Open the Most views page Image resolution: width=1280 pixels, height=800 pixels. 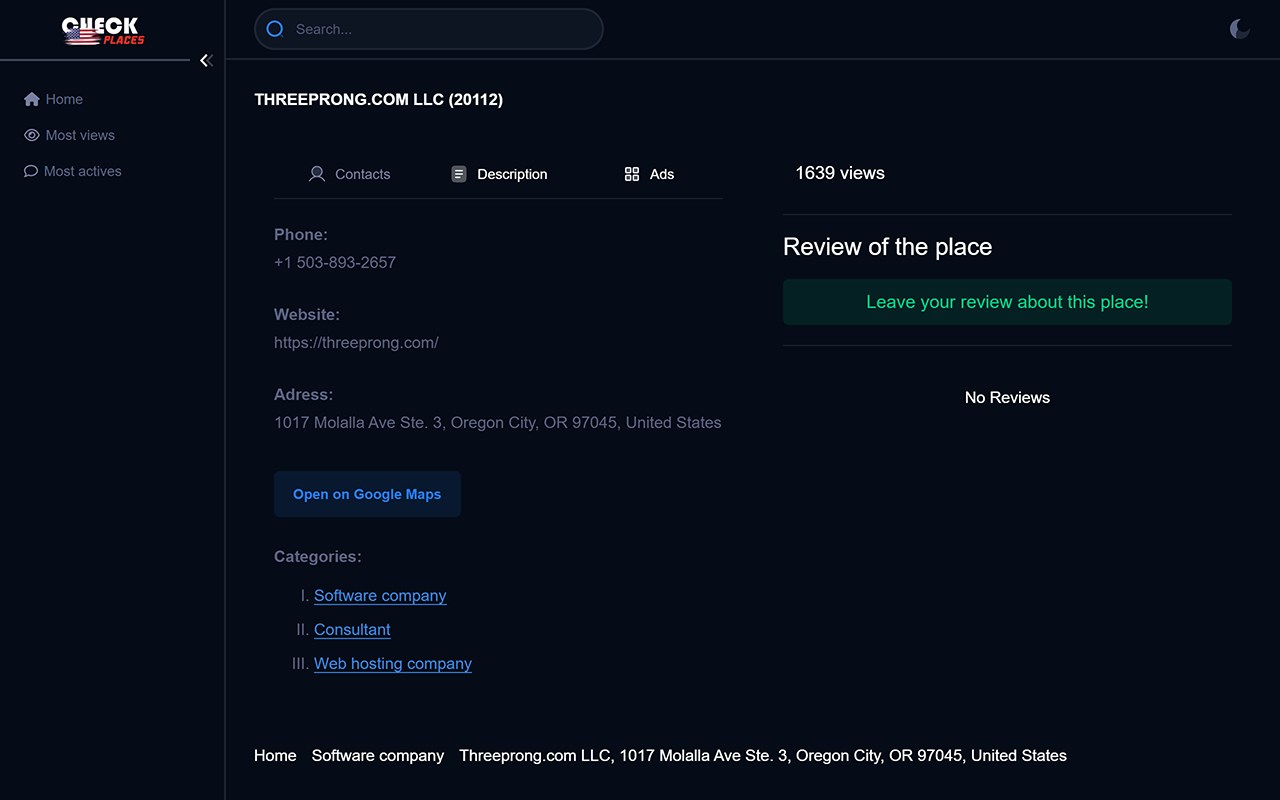(x=80, y=135)
